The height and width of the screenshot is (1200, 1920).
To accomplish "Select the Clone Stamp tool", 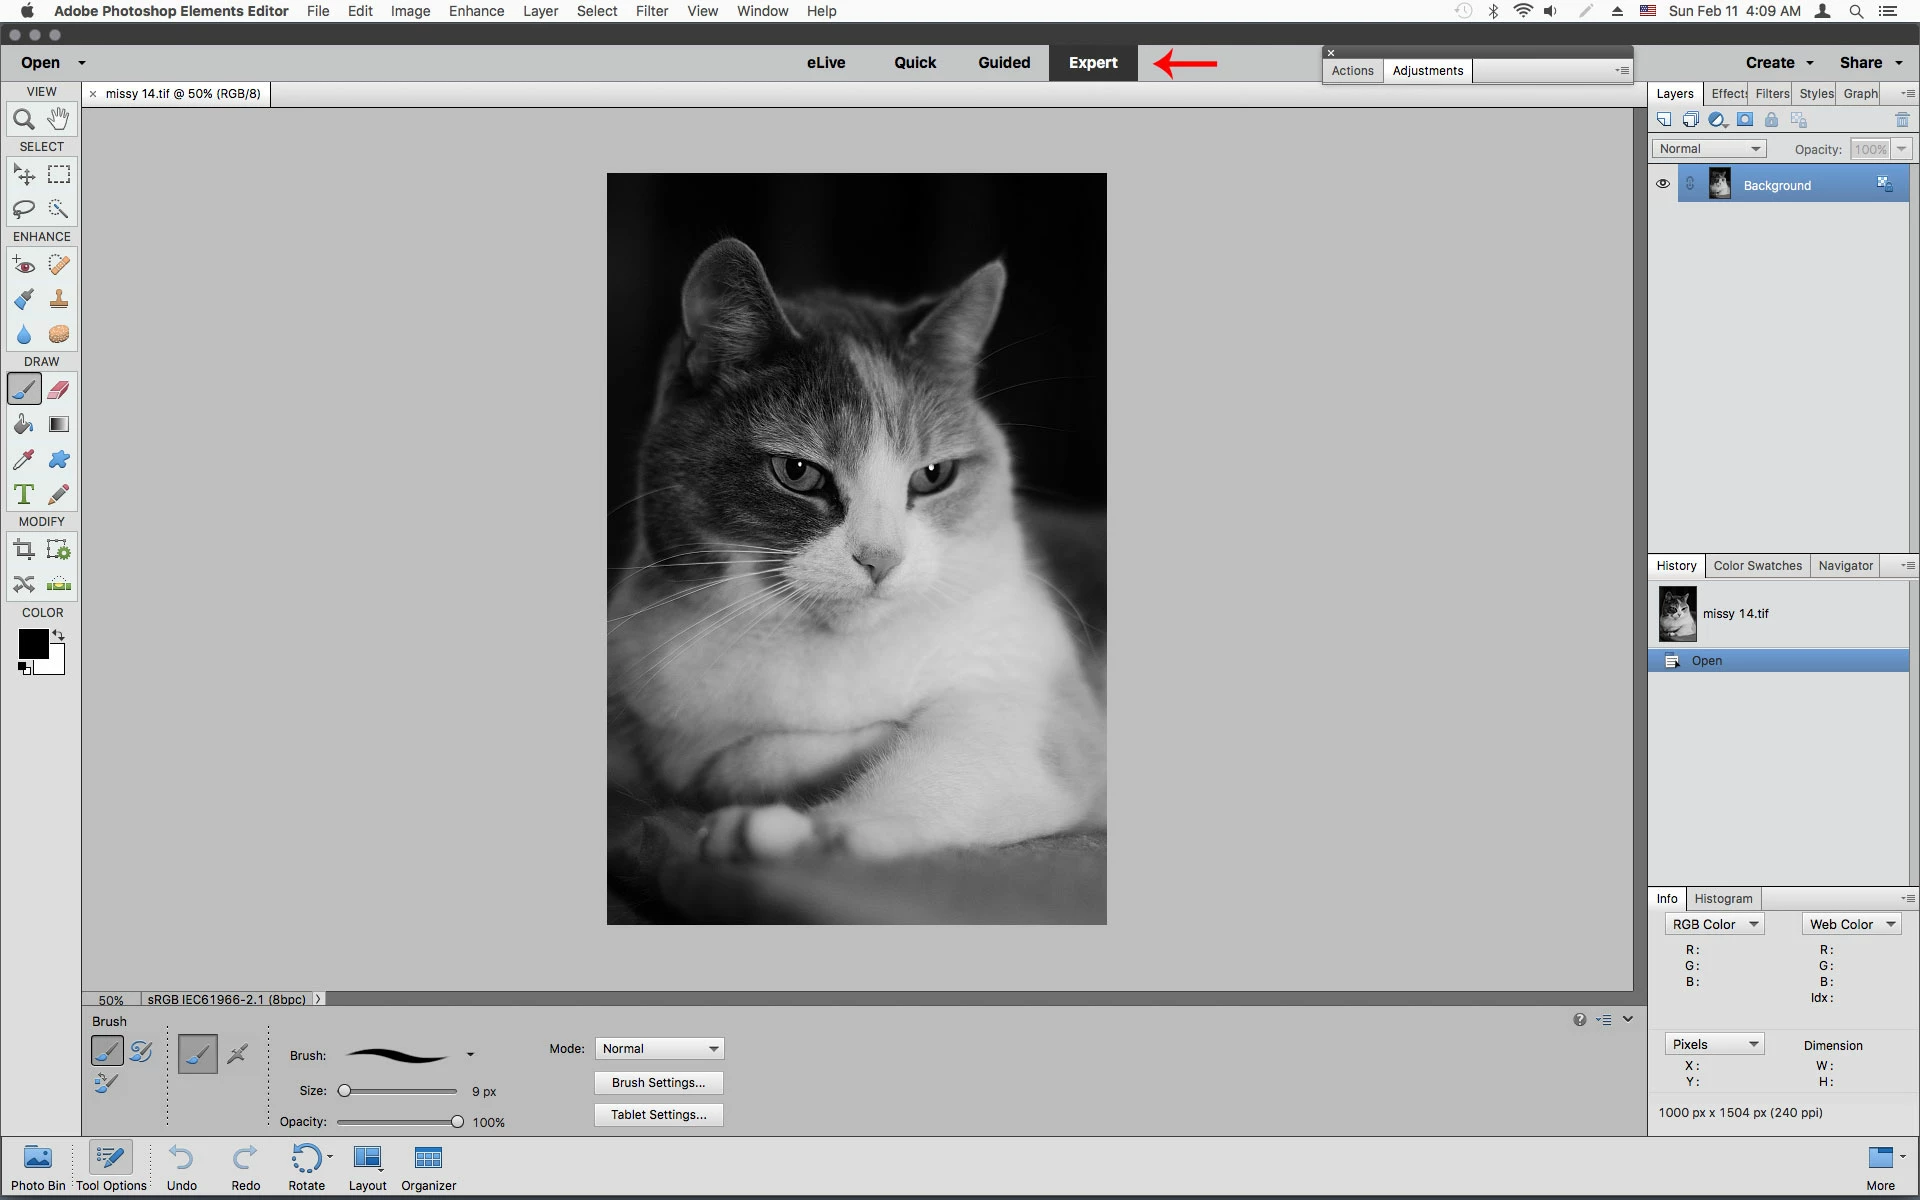I will (59, 299).
